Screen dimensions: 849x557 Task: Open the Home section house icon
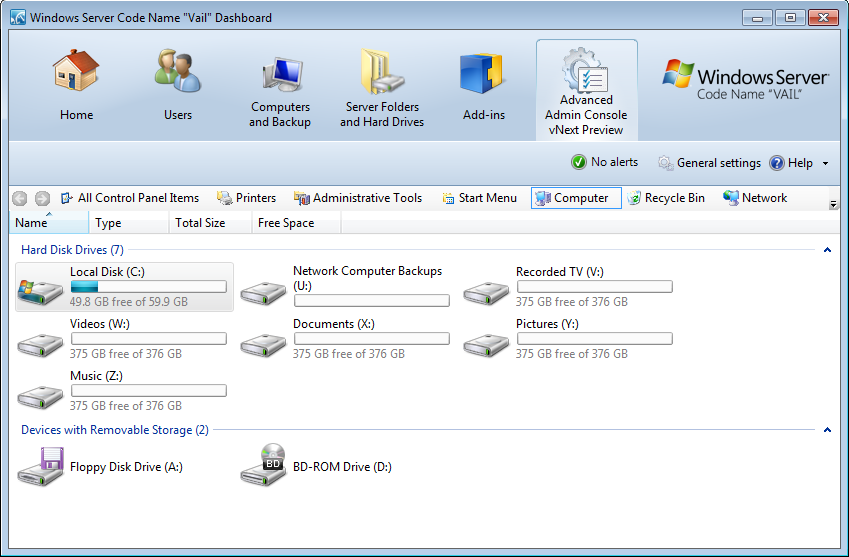tap(76, 70)
